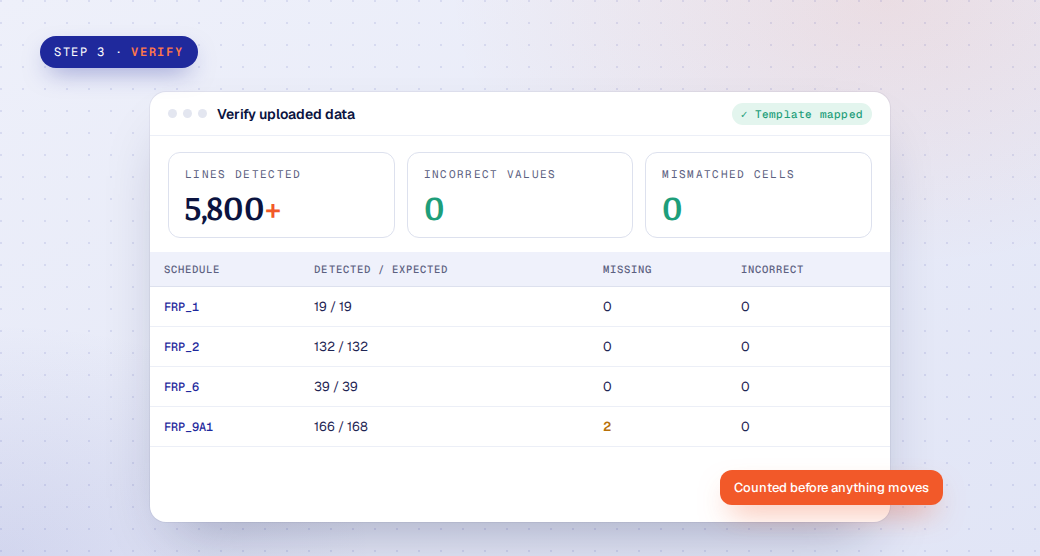Open schedule FRP_6
Screen dimensions: 1040x556
pos(182,387)
